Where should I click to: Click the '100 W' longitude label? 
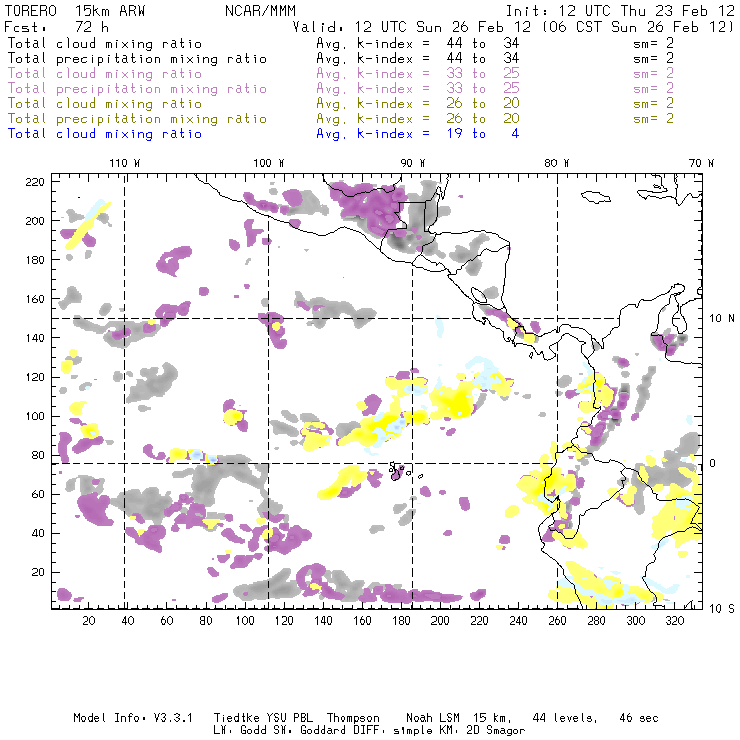(x=269, y=163)
